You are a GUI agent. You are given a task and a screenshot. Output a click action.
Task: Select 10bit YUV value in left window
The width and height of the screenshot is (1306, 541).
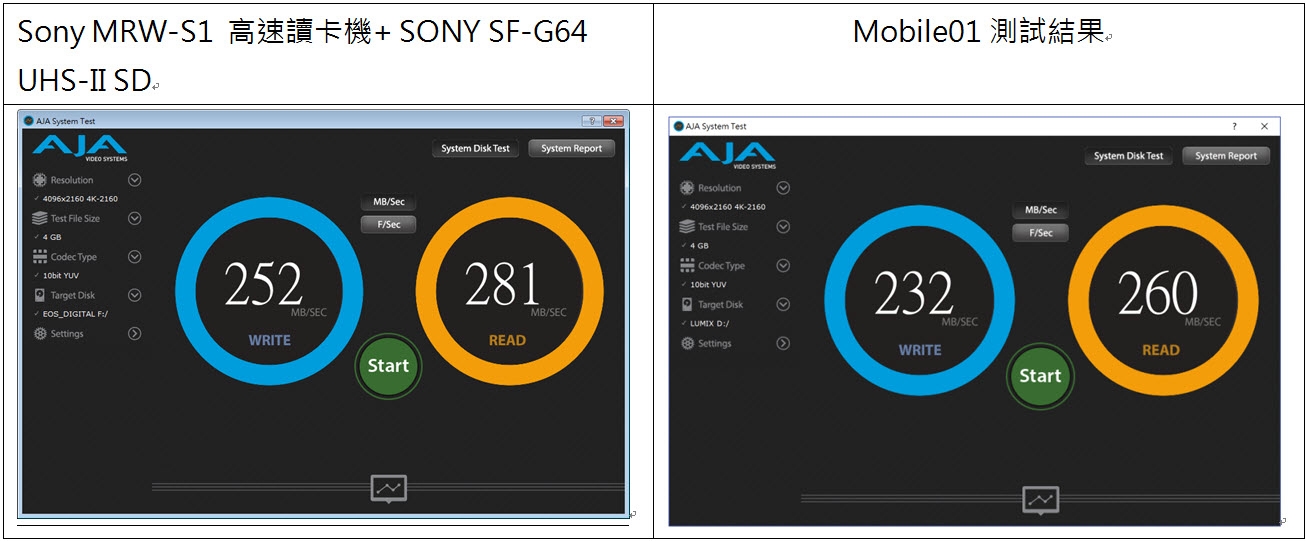[61, 275]
